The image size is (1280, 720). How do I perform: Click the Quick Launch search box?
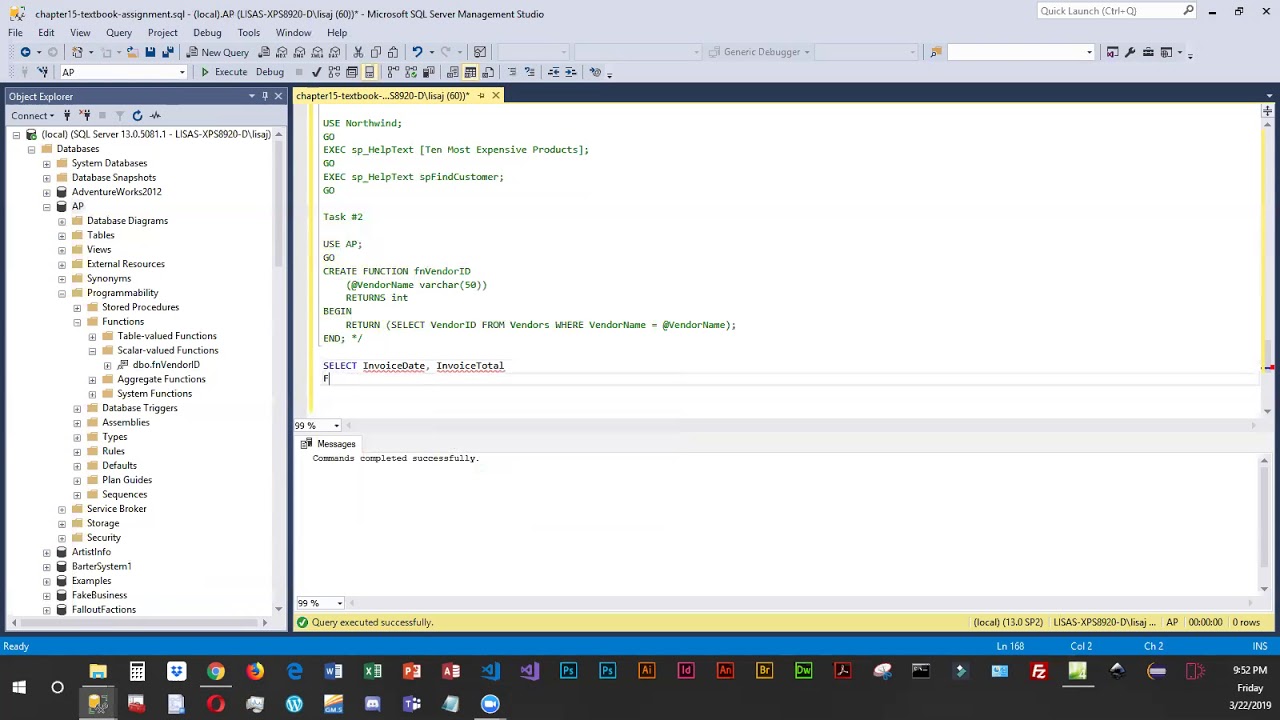pyautogui.click(x=1117, y=11)
